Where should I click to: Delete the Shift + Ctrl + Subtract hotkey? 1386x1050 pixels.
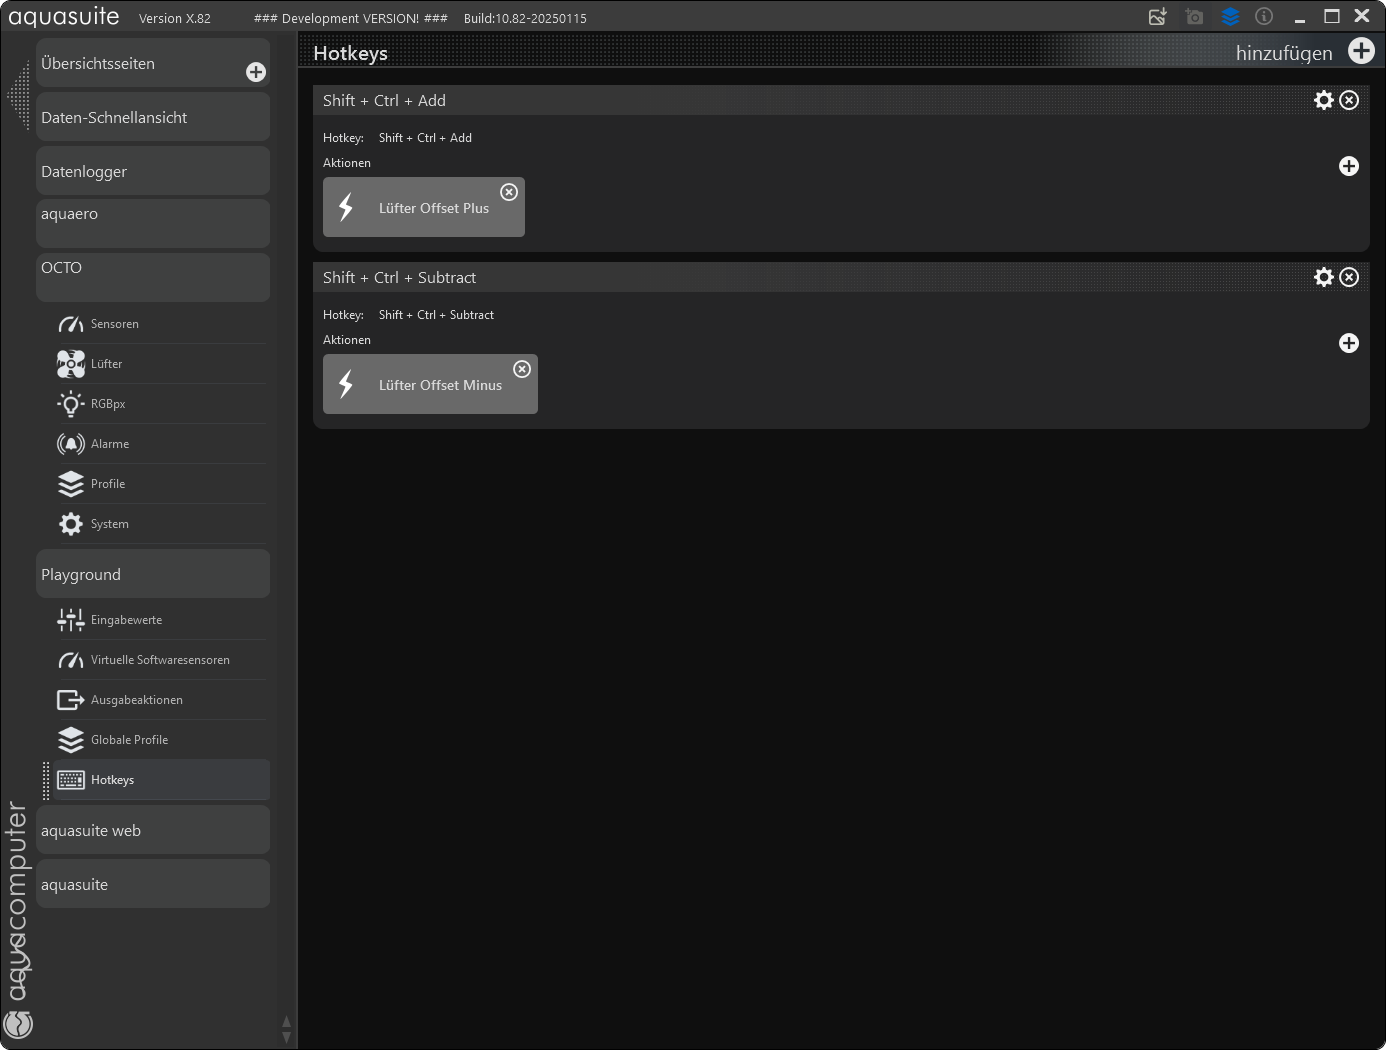click(x=1349, y=277)
